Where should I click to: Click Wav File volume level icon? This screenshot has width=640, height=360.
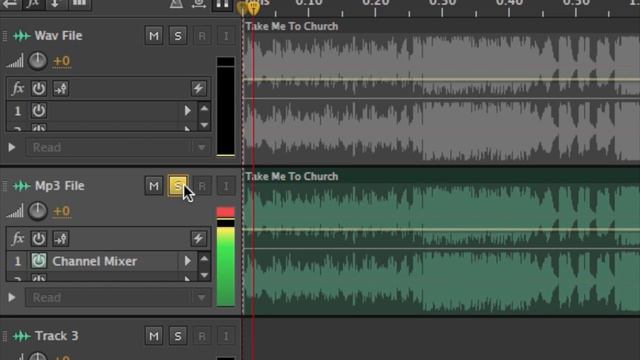pyautogui.click(x=15, y=61)
